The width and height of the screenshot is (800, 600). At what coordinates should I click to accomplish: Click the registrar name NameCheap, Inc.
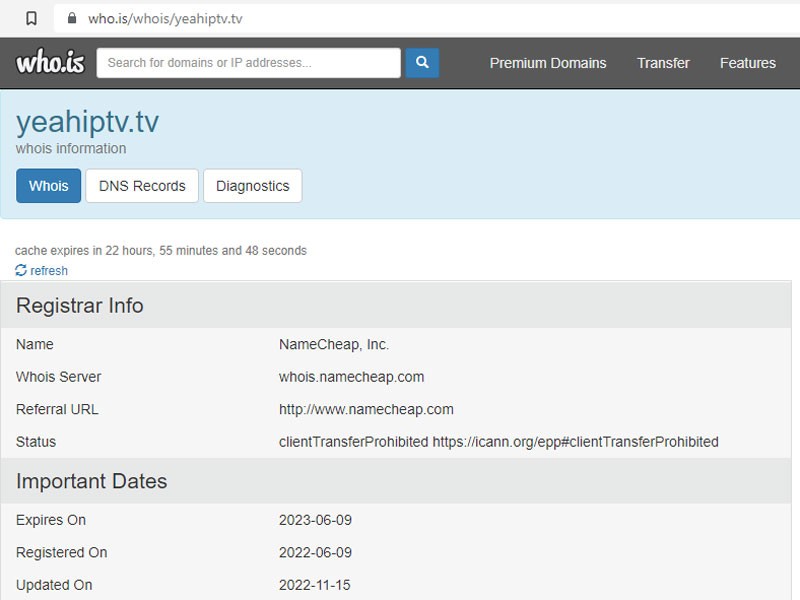[334, 344]
